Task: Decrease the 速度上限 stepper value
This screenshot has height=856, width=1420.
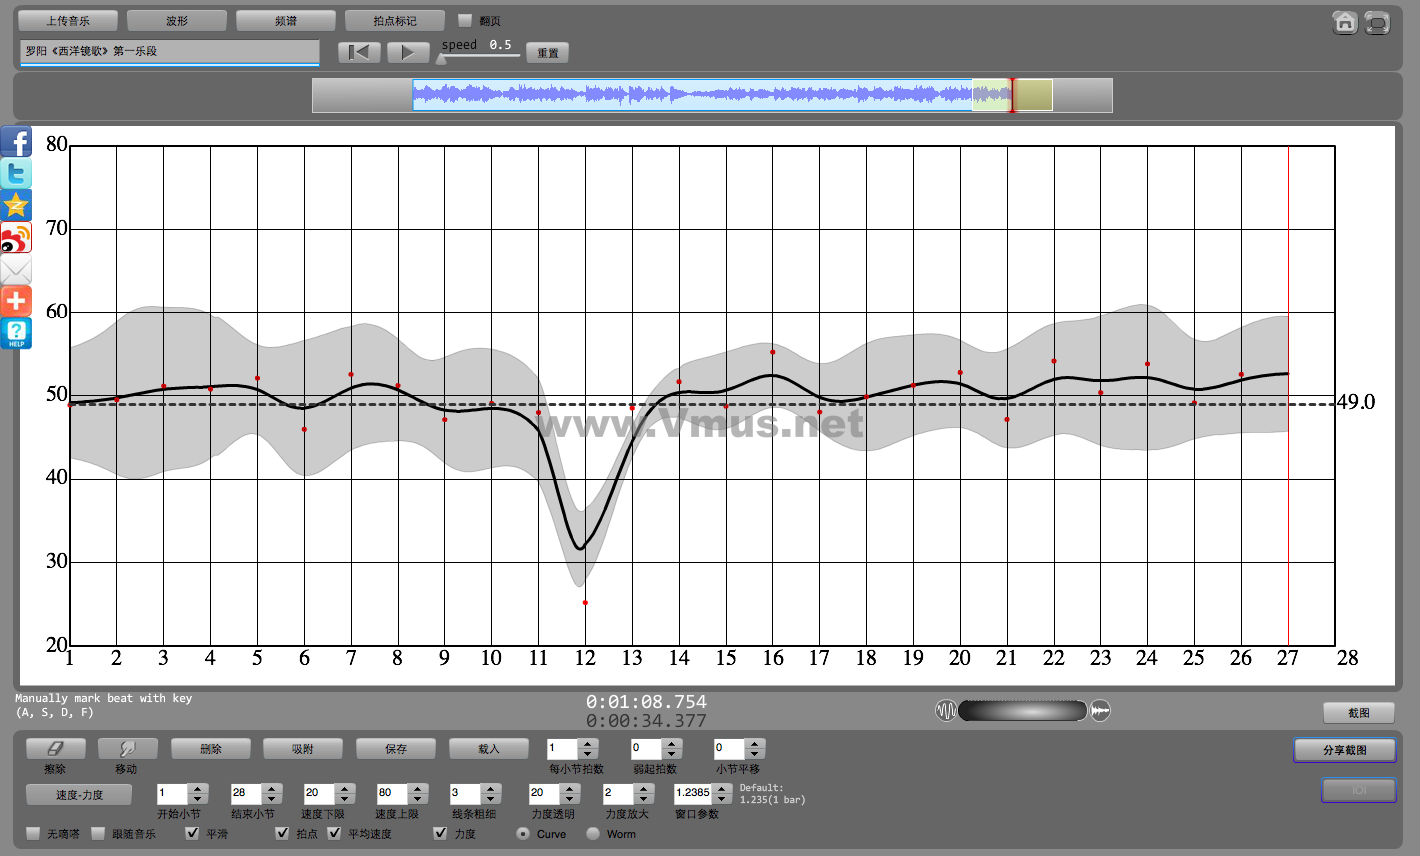Action: click(418, 799)
